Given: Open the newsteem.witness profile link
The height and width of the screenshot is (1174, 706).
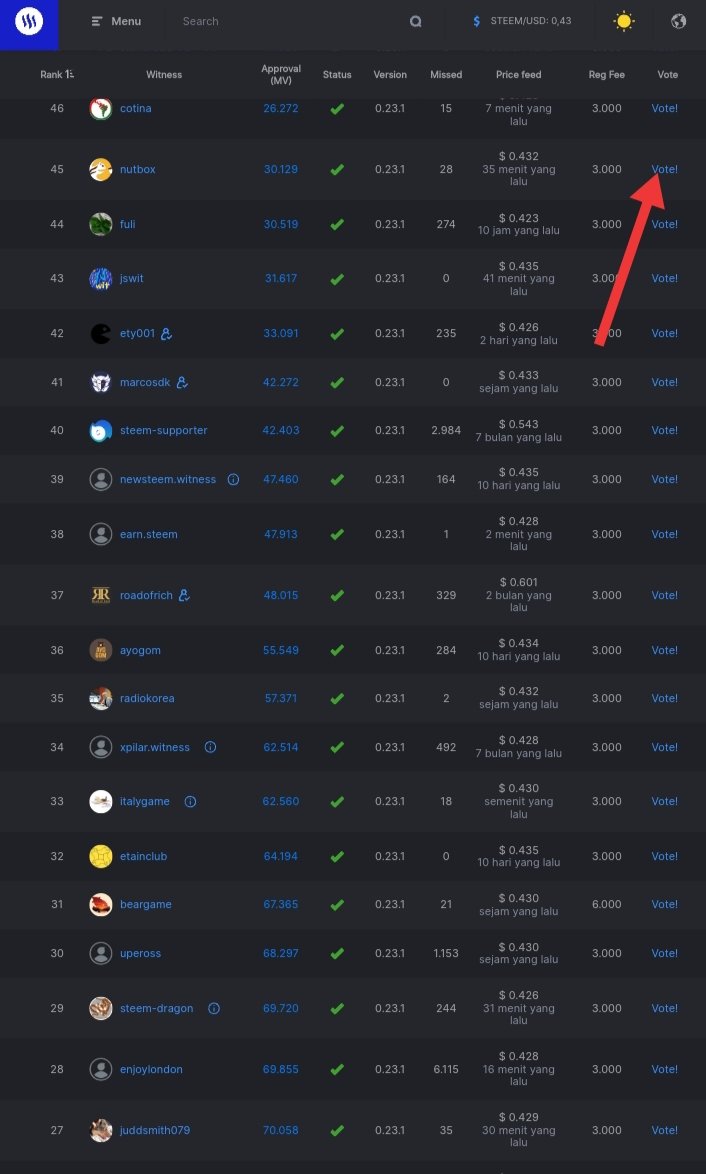Looking at the screenshot, I should 168,479.
